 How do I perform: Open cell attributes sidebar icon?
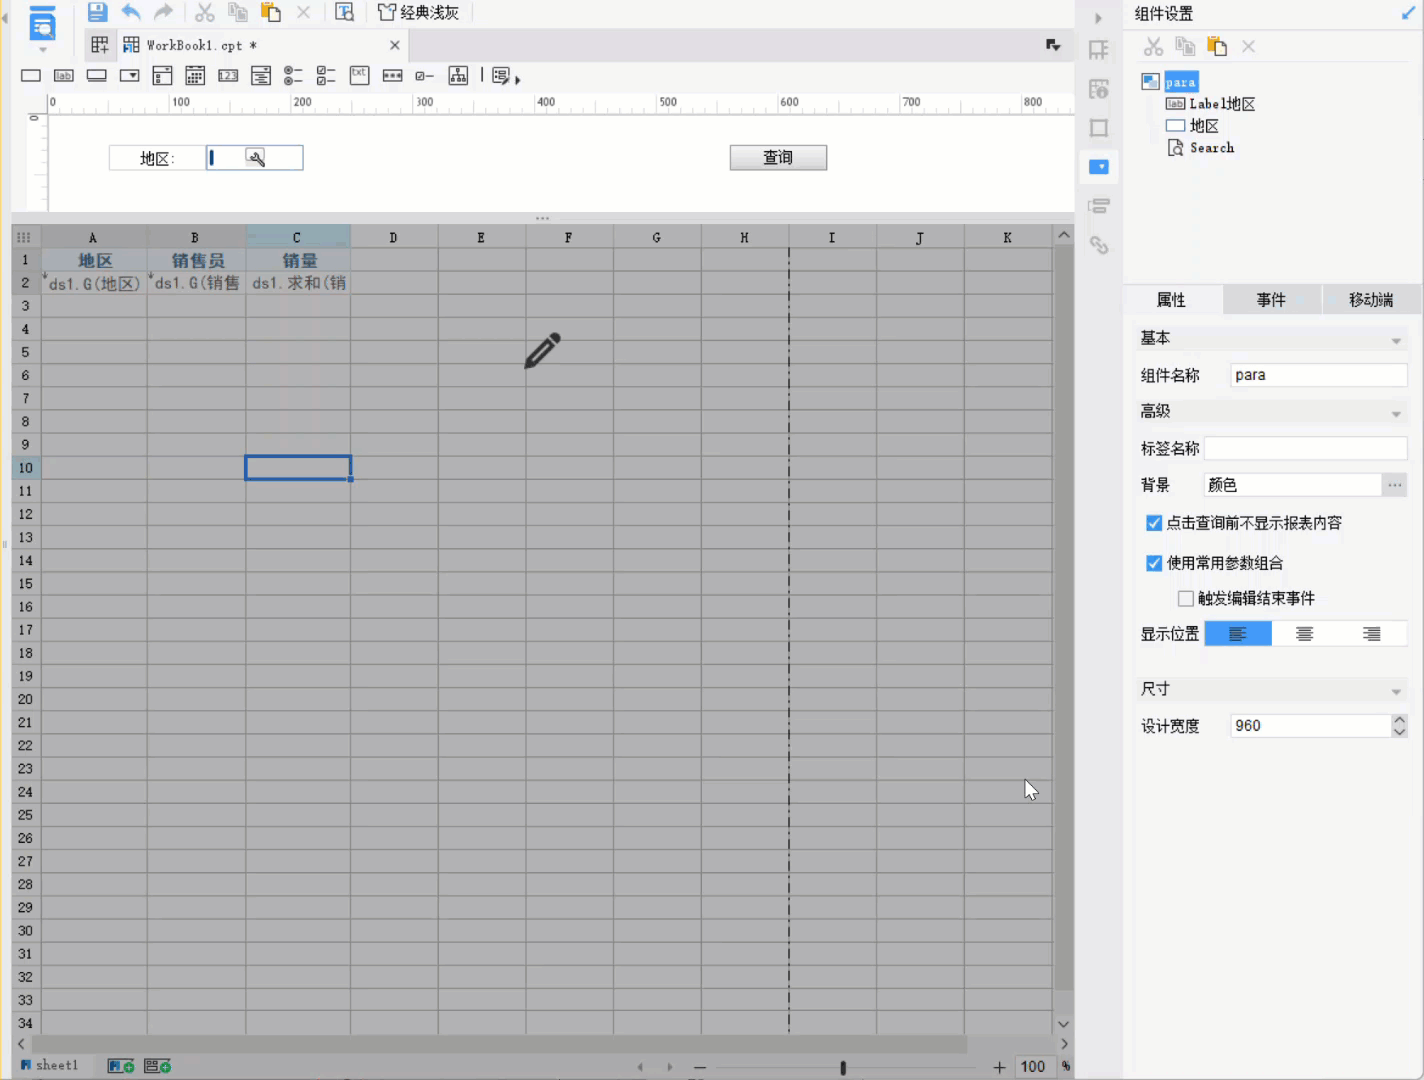(1099, 50)
